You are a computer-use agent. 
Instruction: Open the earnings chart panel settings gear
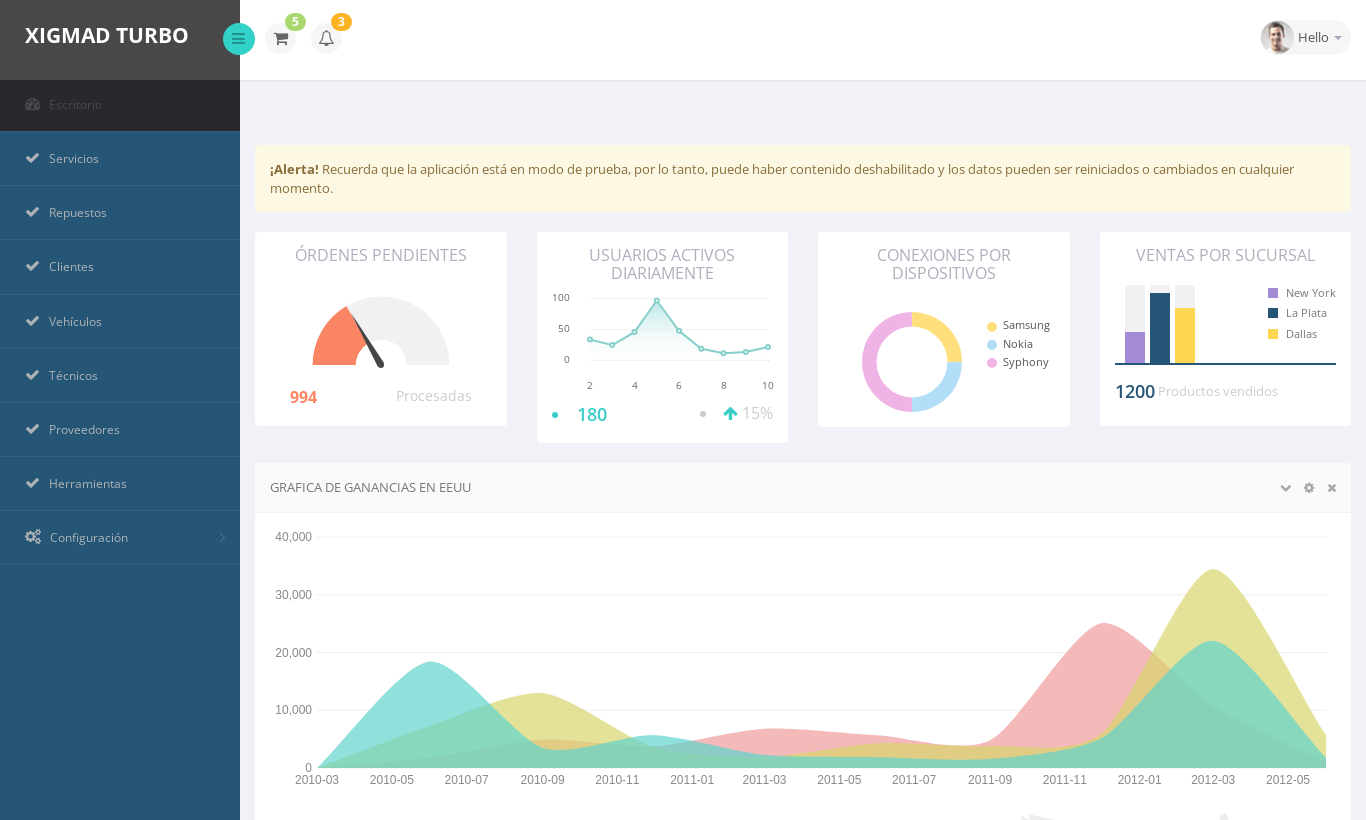[1309, 488]
